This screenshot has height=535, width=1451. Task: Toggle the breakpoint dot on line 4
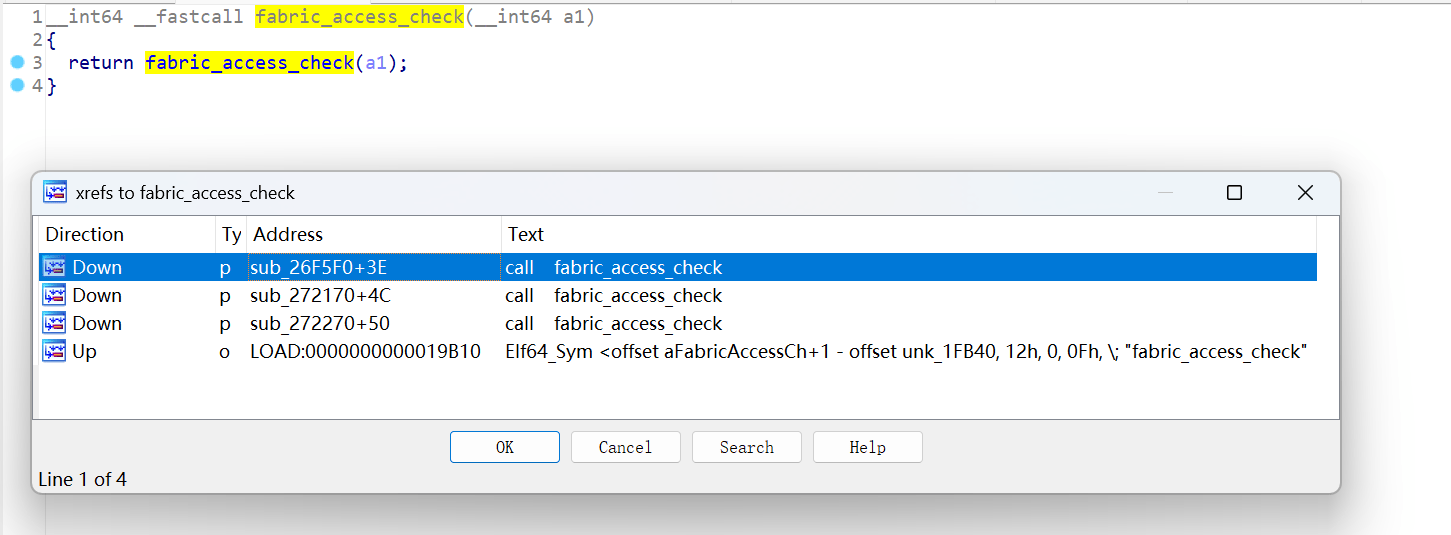click(16, 85)
